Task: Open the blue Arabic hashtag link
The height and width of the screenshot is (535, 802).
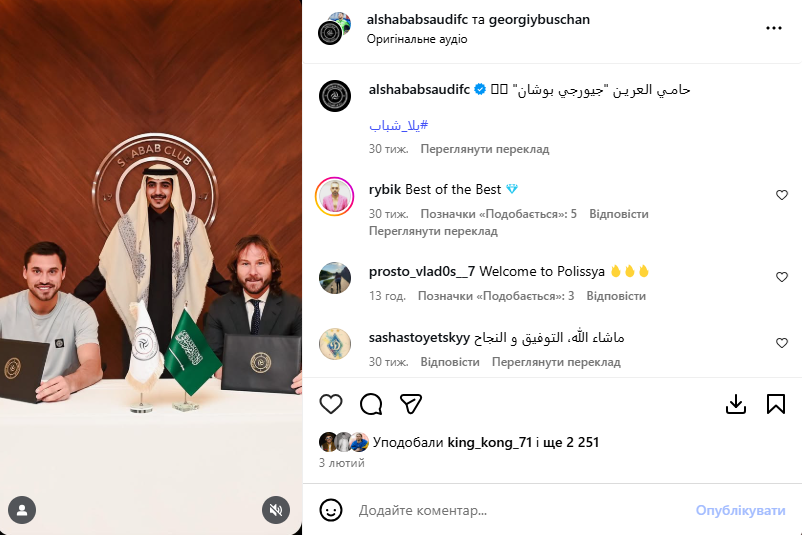Action: point(398,125)
